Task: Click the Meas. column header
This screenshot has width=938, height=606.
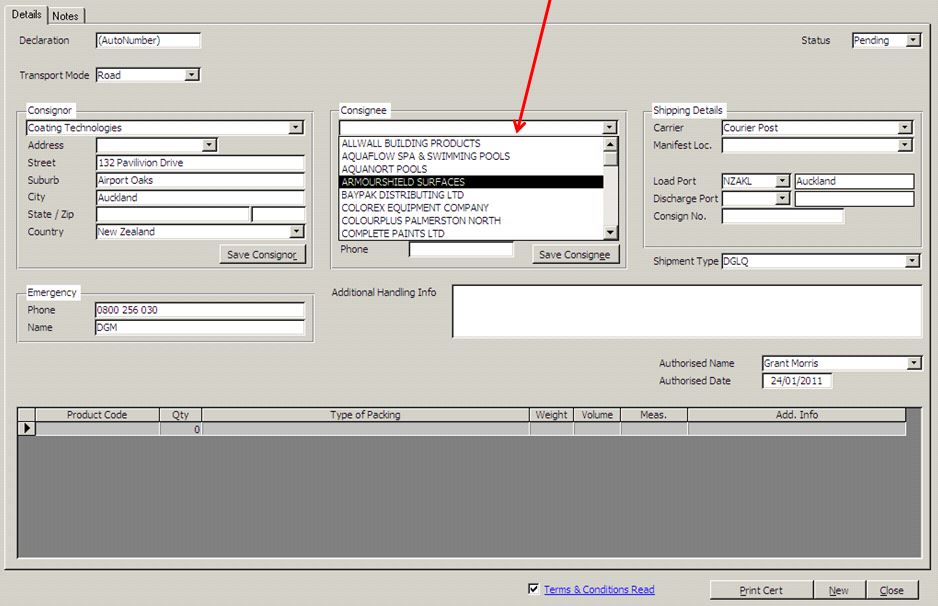Action: (x=654, y=415)
